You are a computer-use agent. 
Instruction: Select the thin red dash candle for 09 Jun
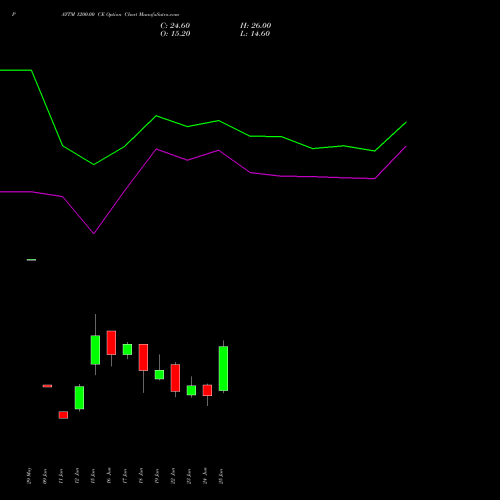tap(47, 386)
